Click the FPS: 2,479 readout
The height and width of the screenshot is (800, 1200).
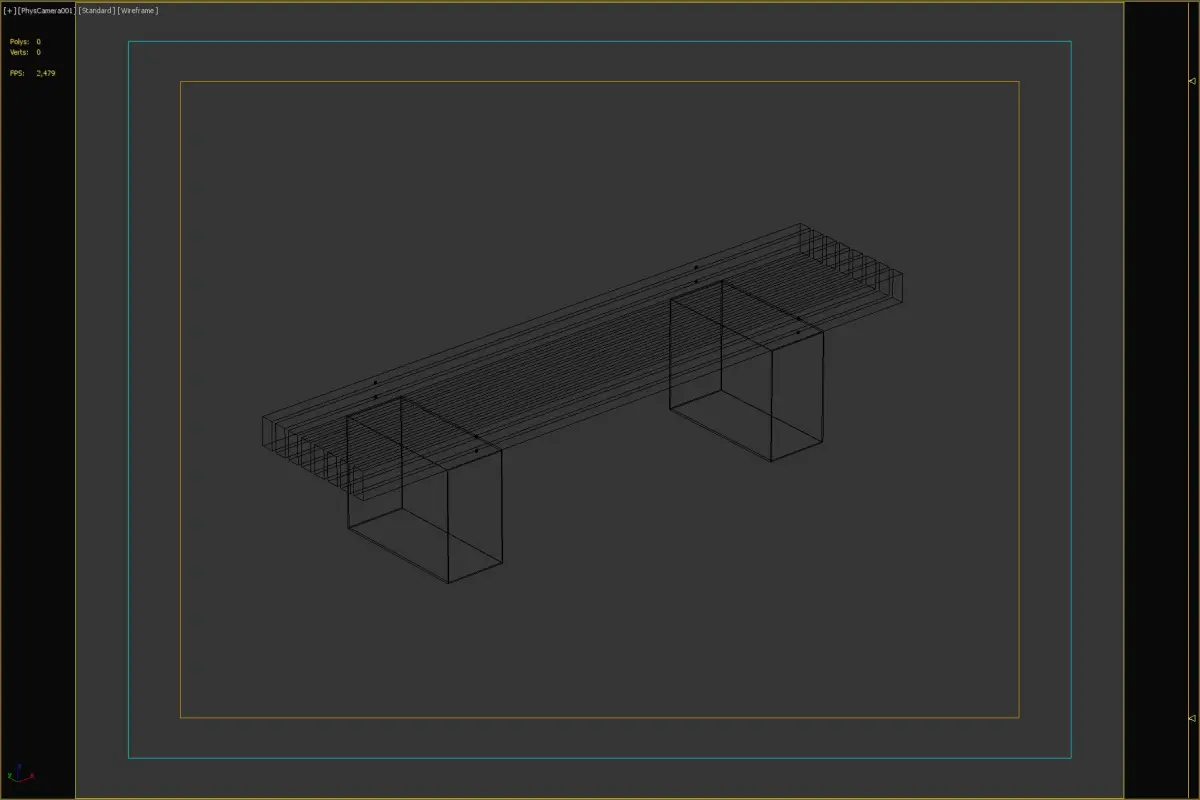pyautogui.click(x=32, y=73)
